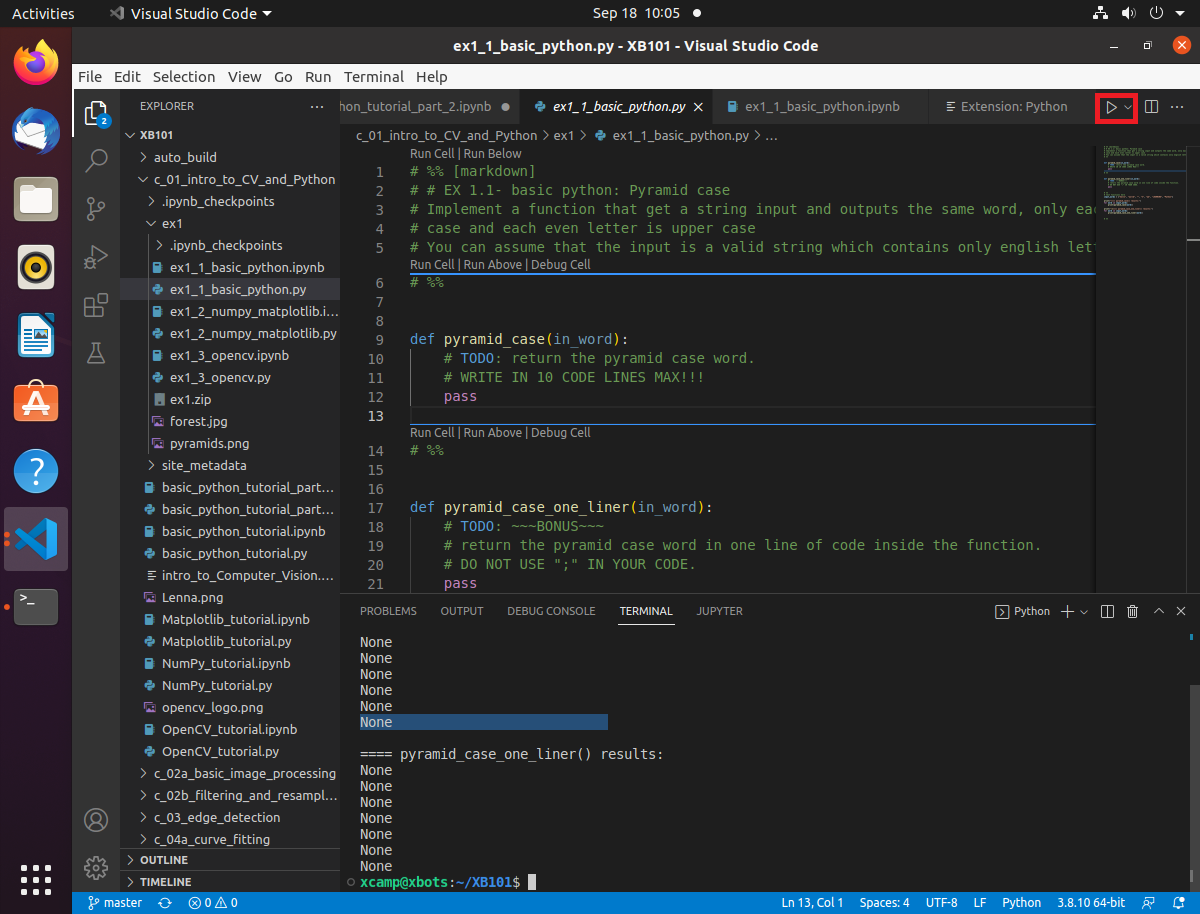Click Debug Cell above line 6
This screenshot has width=1200, height=914.
coord(560,265)
